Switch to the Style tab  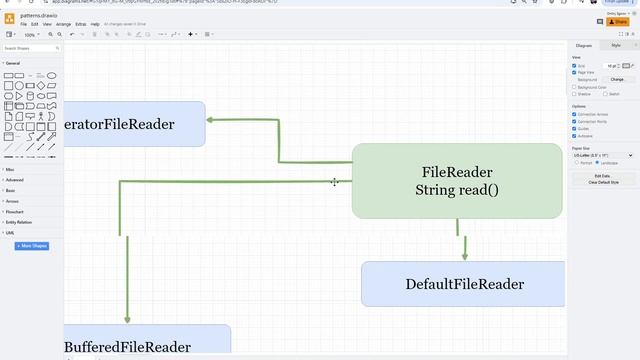(x=616, y=45)
